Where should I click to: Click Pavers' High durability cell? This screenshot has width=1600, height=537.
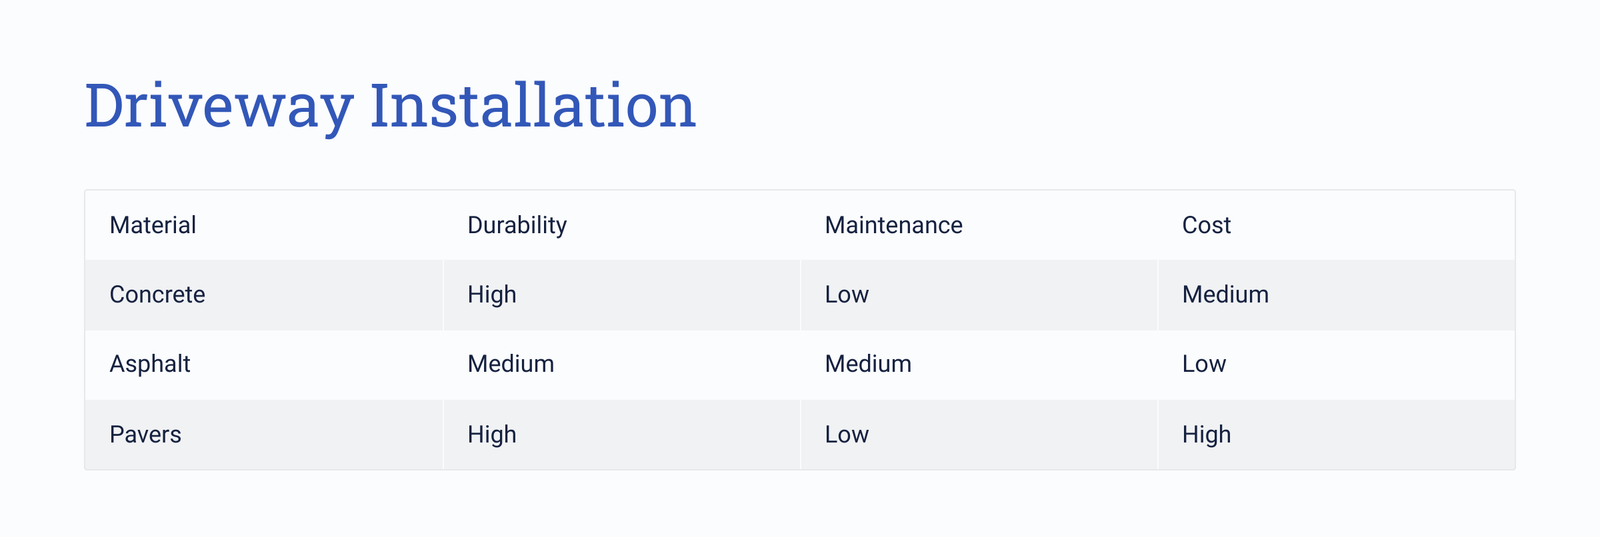point(621,435)
